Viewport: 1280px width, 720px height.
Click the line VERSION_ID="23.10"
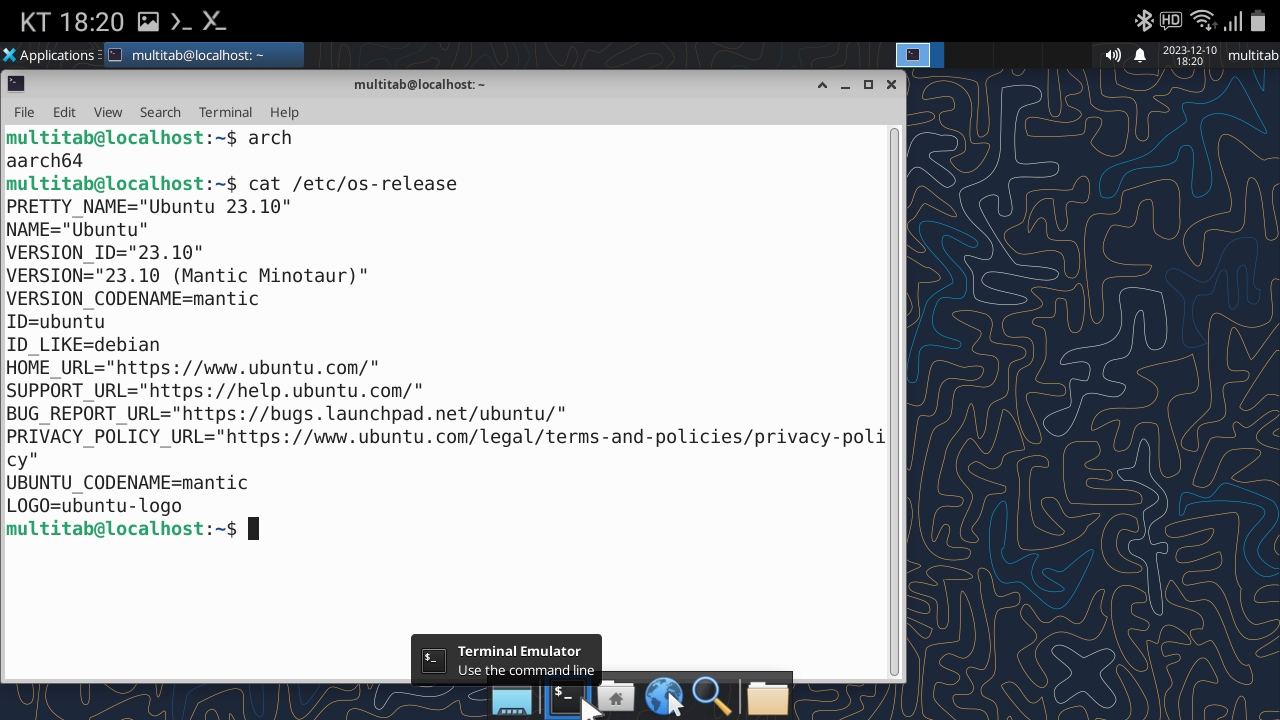(x=104, y=252)
